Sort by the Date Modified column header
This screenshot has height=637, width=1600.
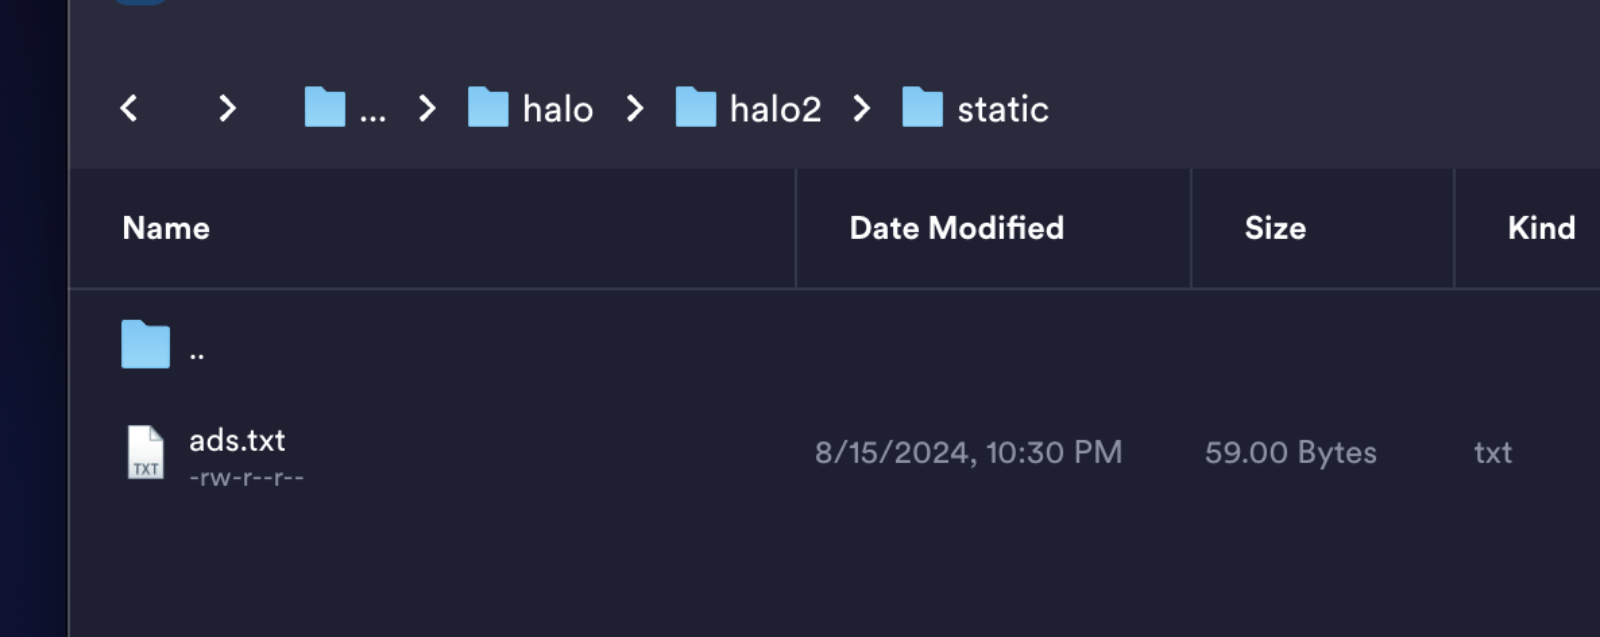click(956, 228)
